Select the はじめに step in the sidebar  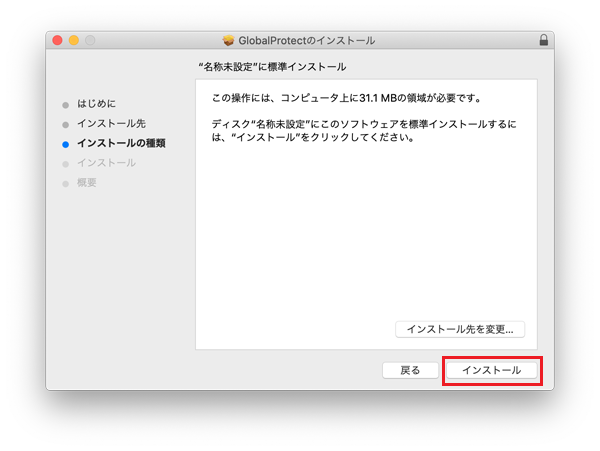pos(96,103)
